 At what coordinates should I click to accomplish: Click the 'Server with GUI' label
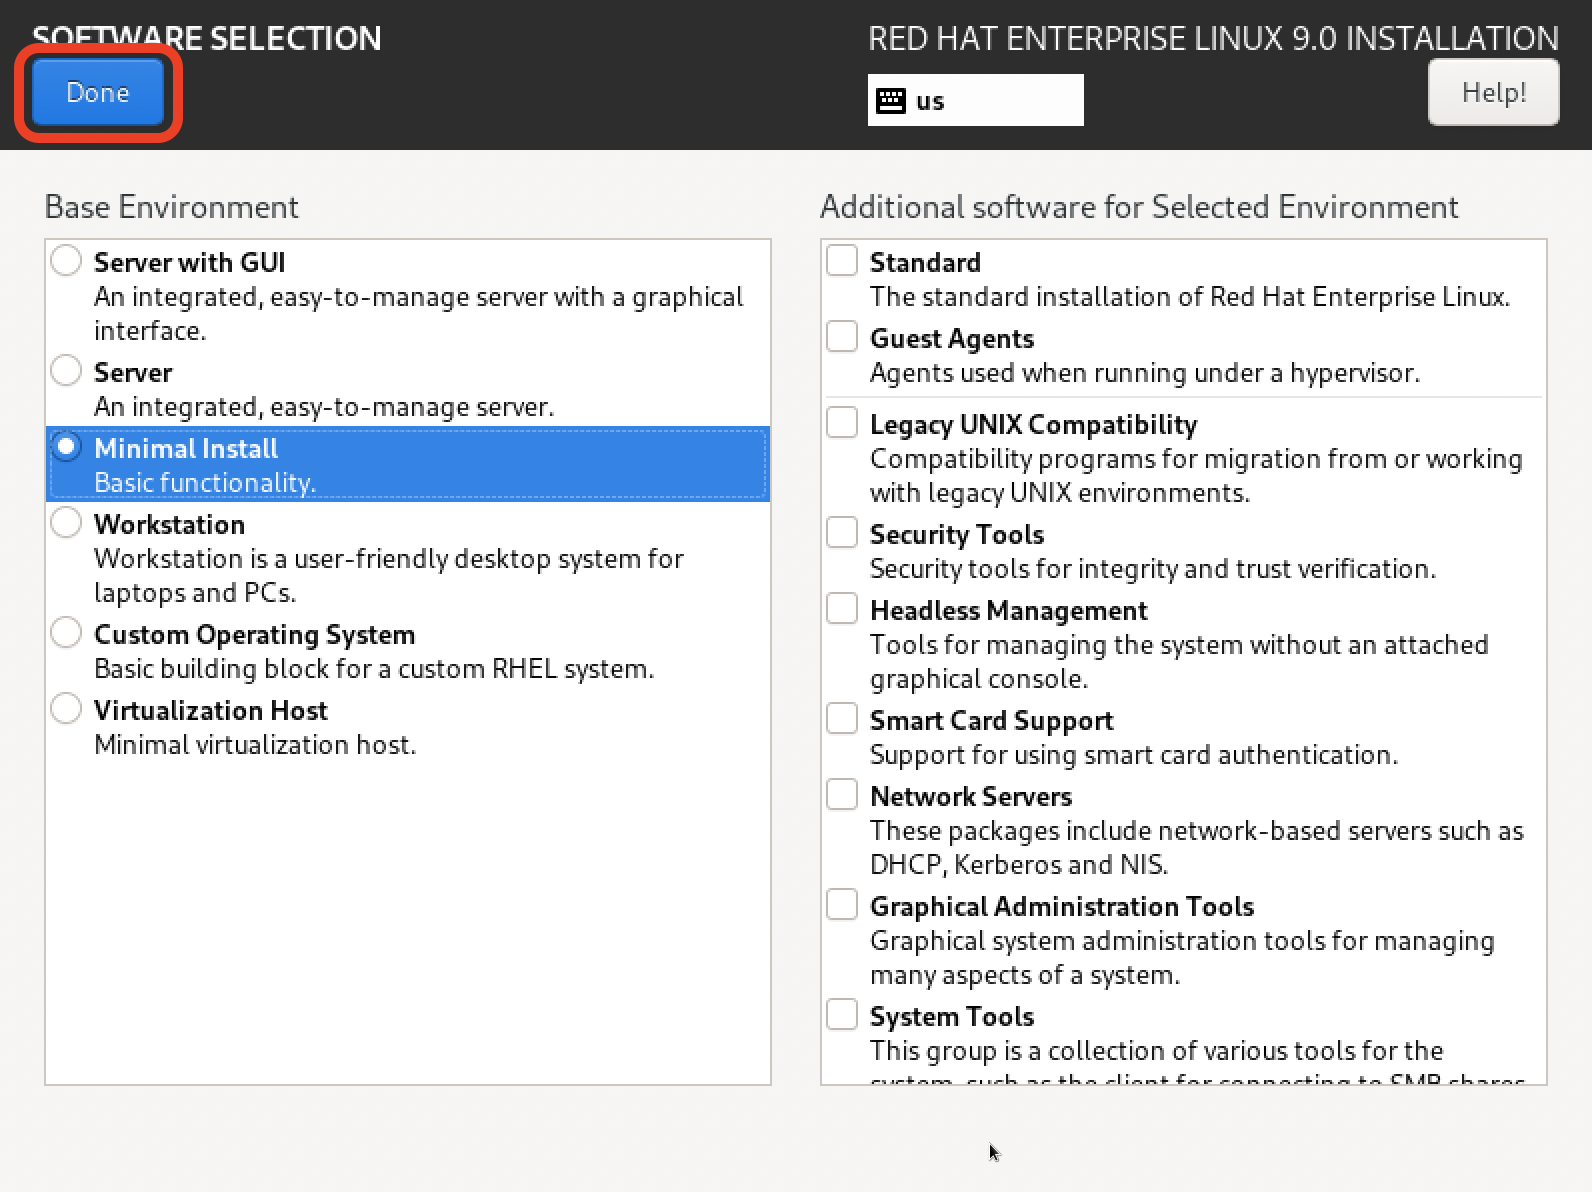coord(190,262)
